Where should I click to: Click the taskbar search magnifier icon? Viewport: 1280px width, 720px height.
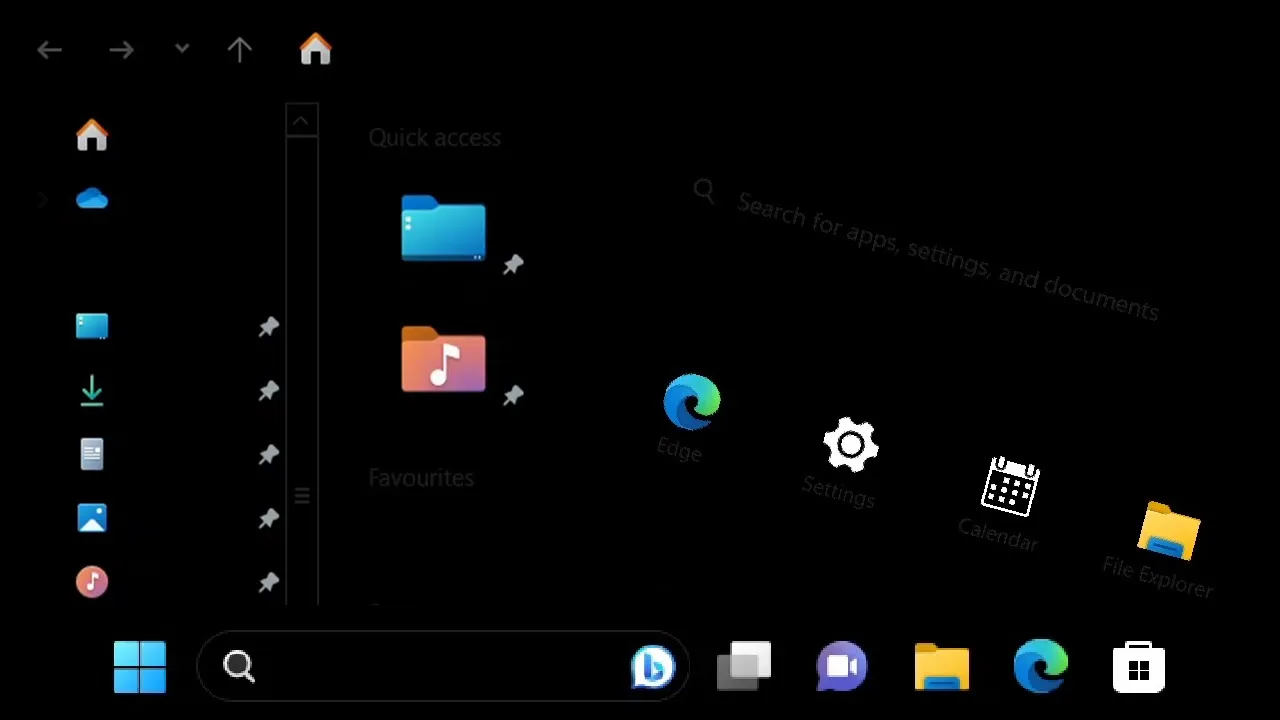pyautogui.click(x=239, y=666)
